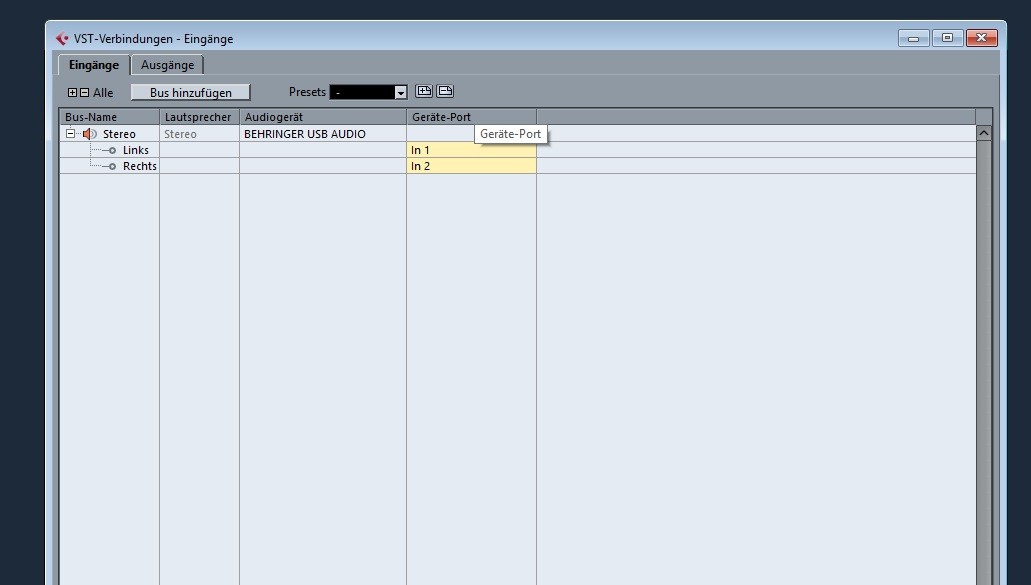Viewport: 1031px width, 585px height.
Task: Select the Links channel row
Action: (517, 150)
